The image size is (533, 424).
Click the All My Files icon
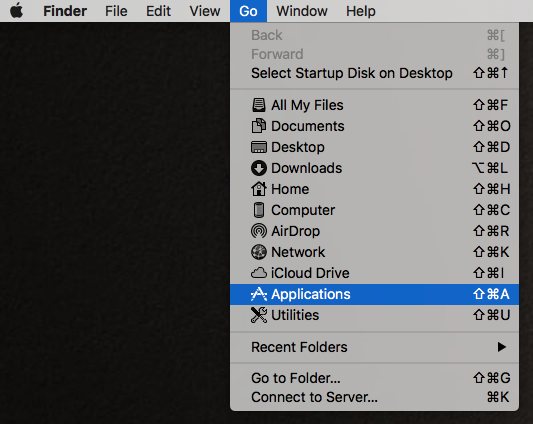[x=259, y=105]
